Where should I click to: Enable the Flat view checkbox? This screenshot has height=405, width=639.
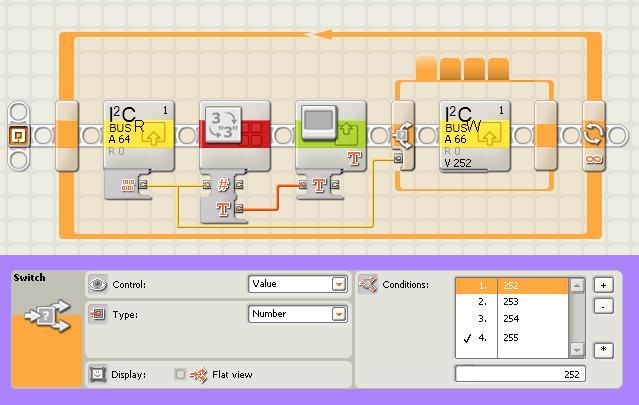[180, 374]
